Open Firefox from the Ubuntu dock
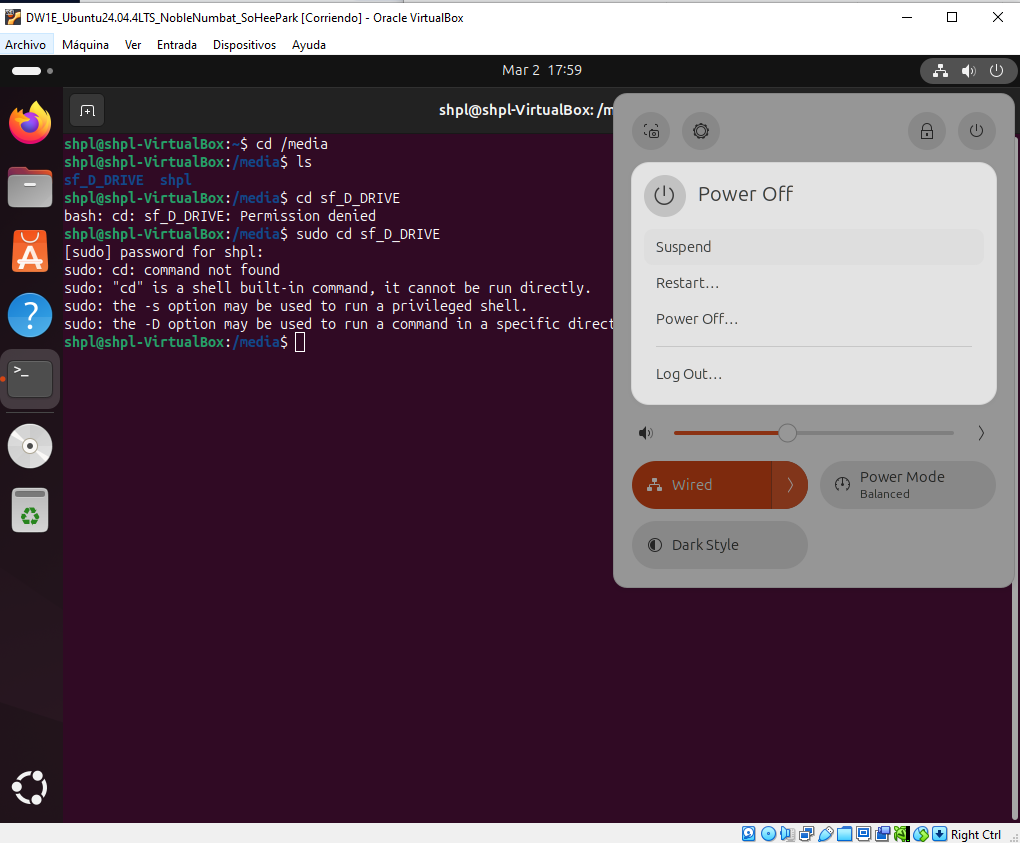1020x843 pixels. point(30,122)
